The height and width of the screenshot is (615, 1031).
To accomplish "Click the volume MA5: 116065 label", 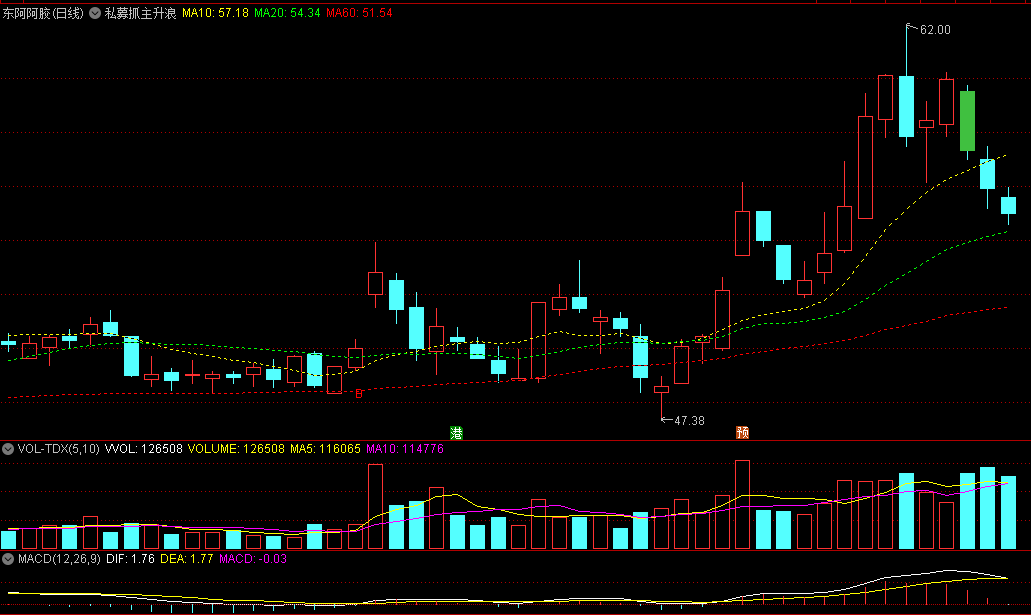I will (x=325, y=449).
